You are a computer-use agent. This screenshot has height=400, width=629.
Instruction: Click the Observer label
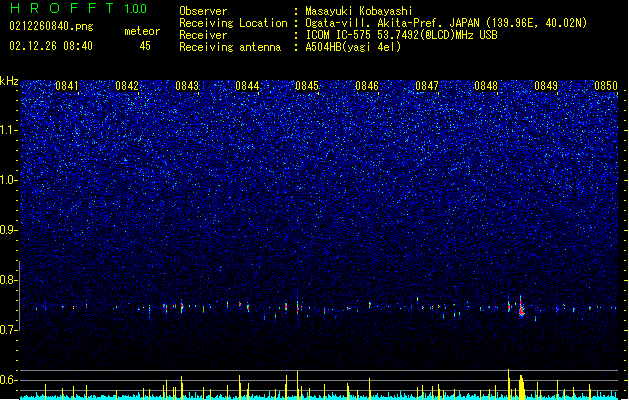pyautogui.click(x=203, y=11)
